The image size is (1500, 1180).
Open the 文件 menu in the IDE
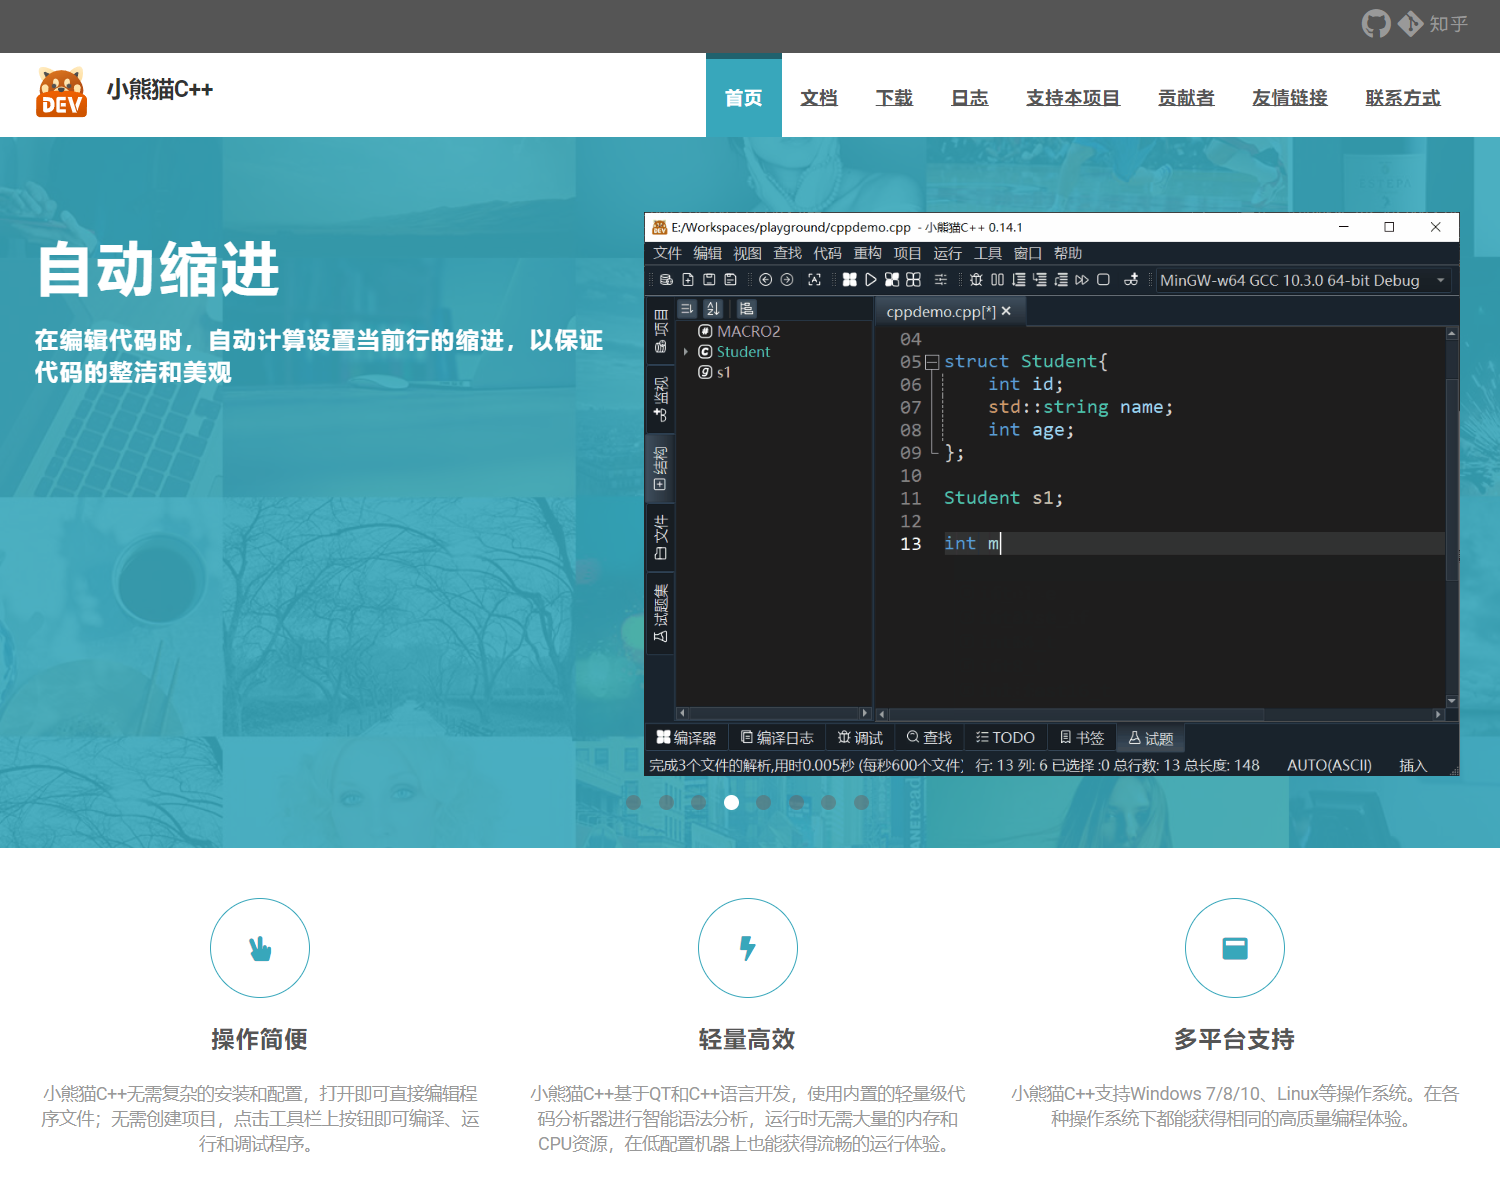click(x=667, y=254)
